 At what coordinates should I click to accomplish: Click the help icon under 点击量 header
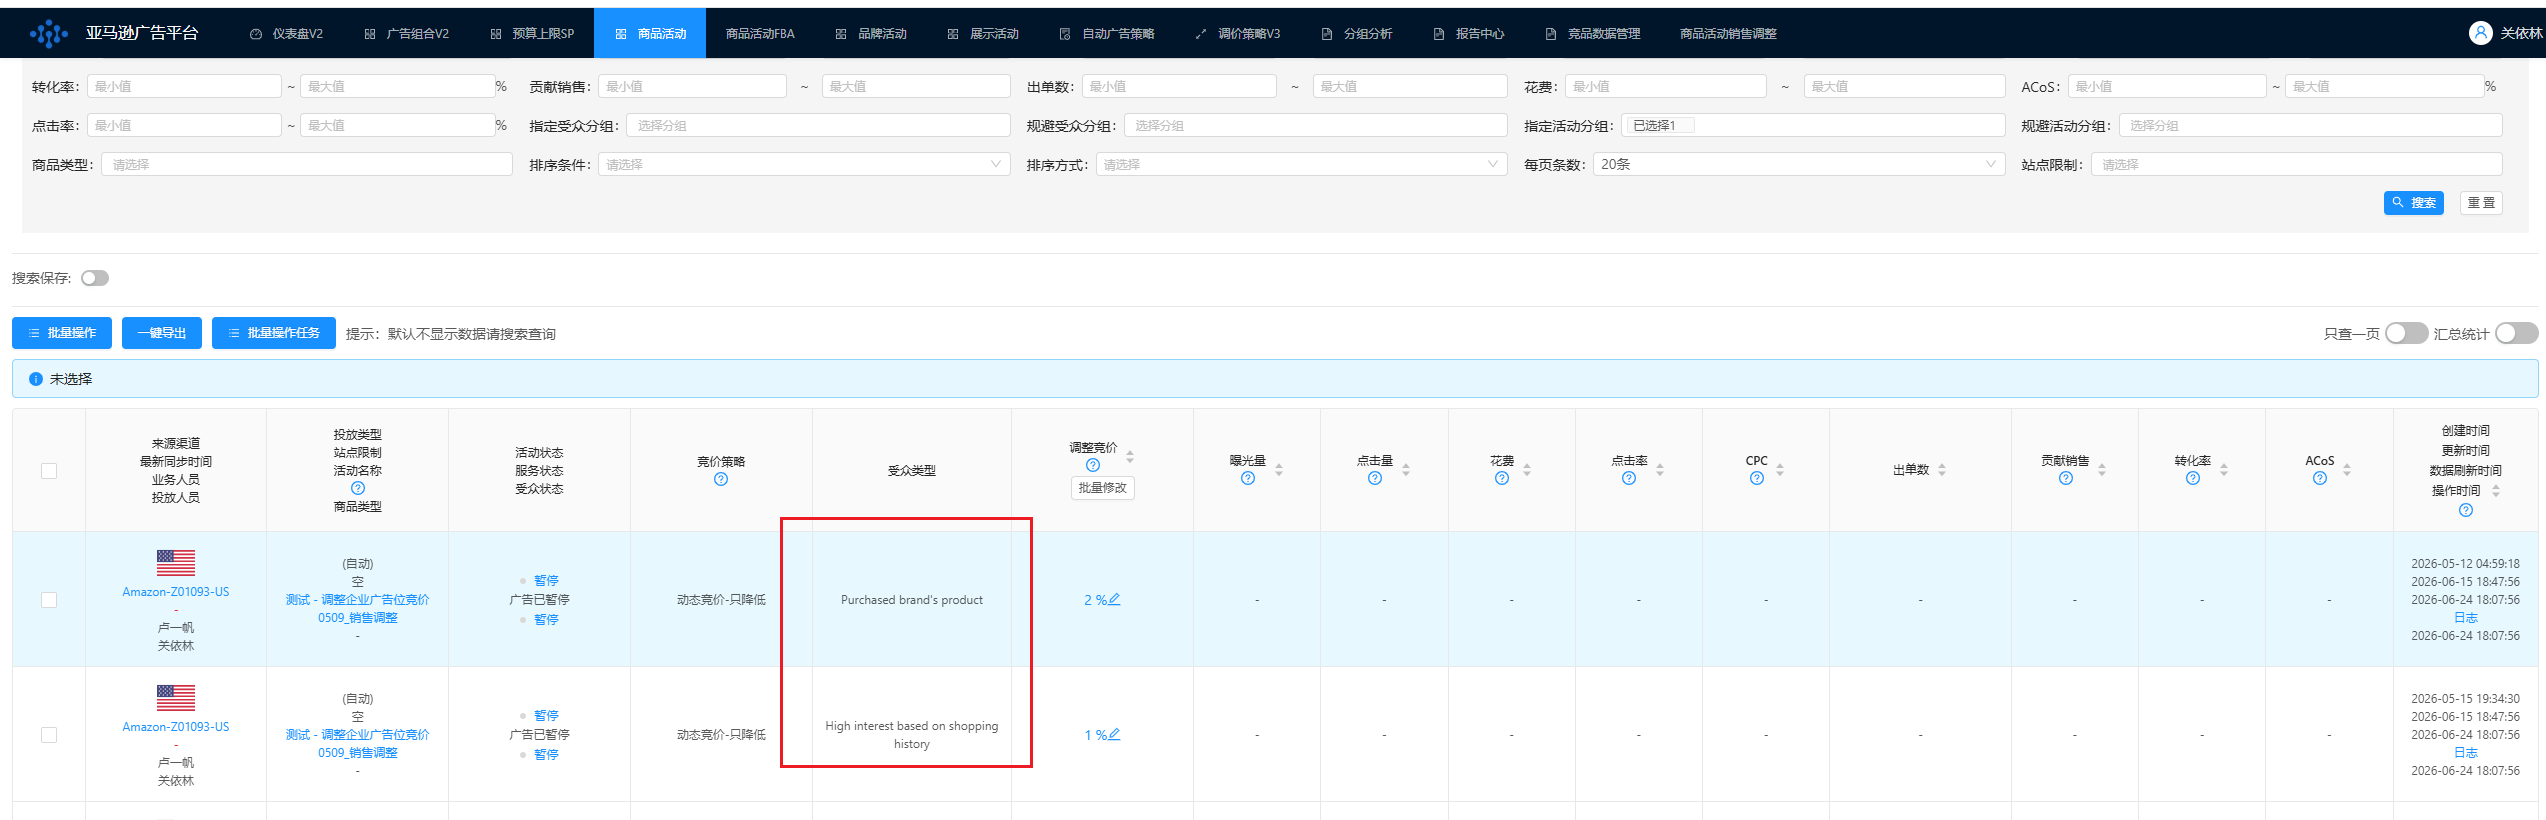1375,479
